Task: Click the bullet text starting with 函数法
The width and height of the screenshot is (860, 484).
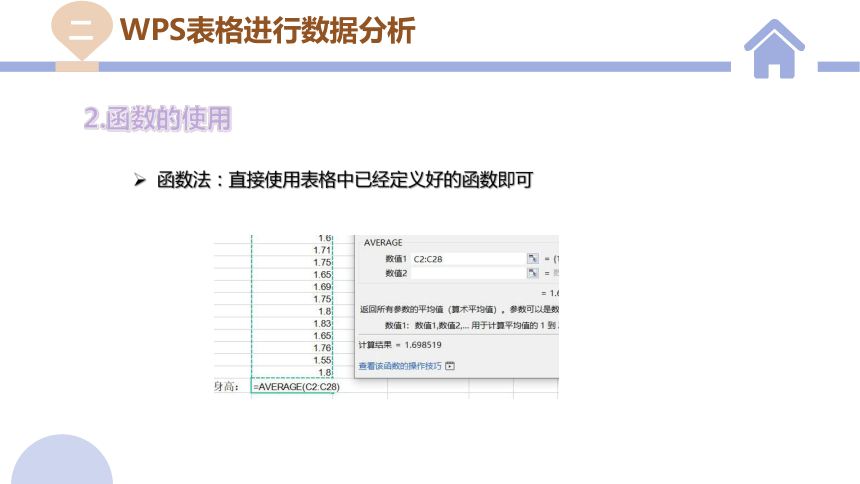Action: [x=344, y=180]
